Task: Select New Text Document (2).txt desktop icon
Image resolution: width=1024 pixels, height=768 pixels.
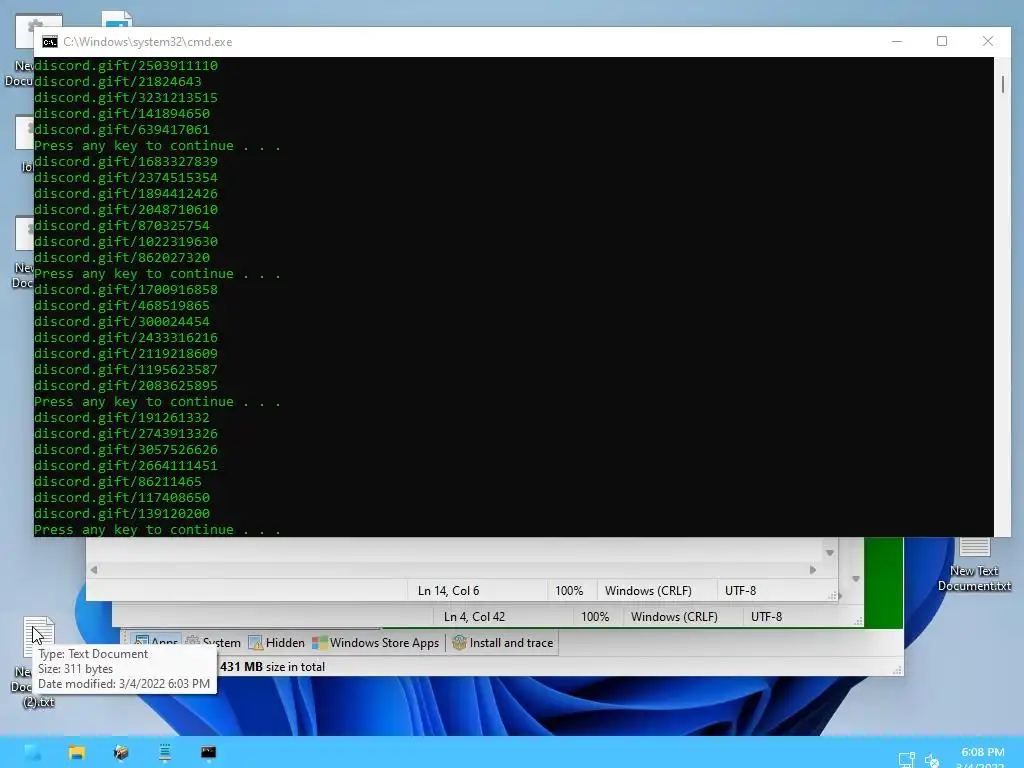Action: point(38,662)
